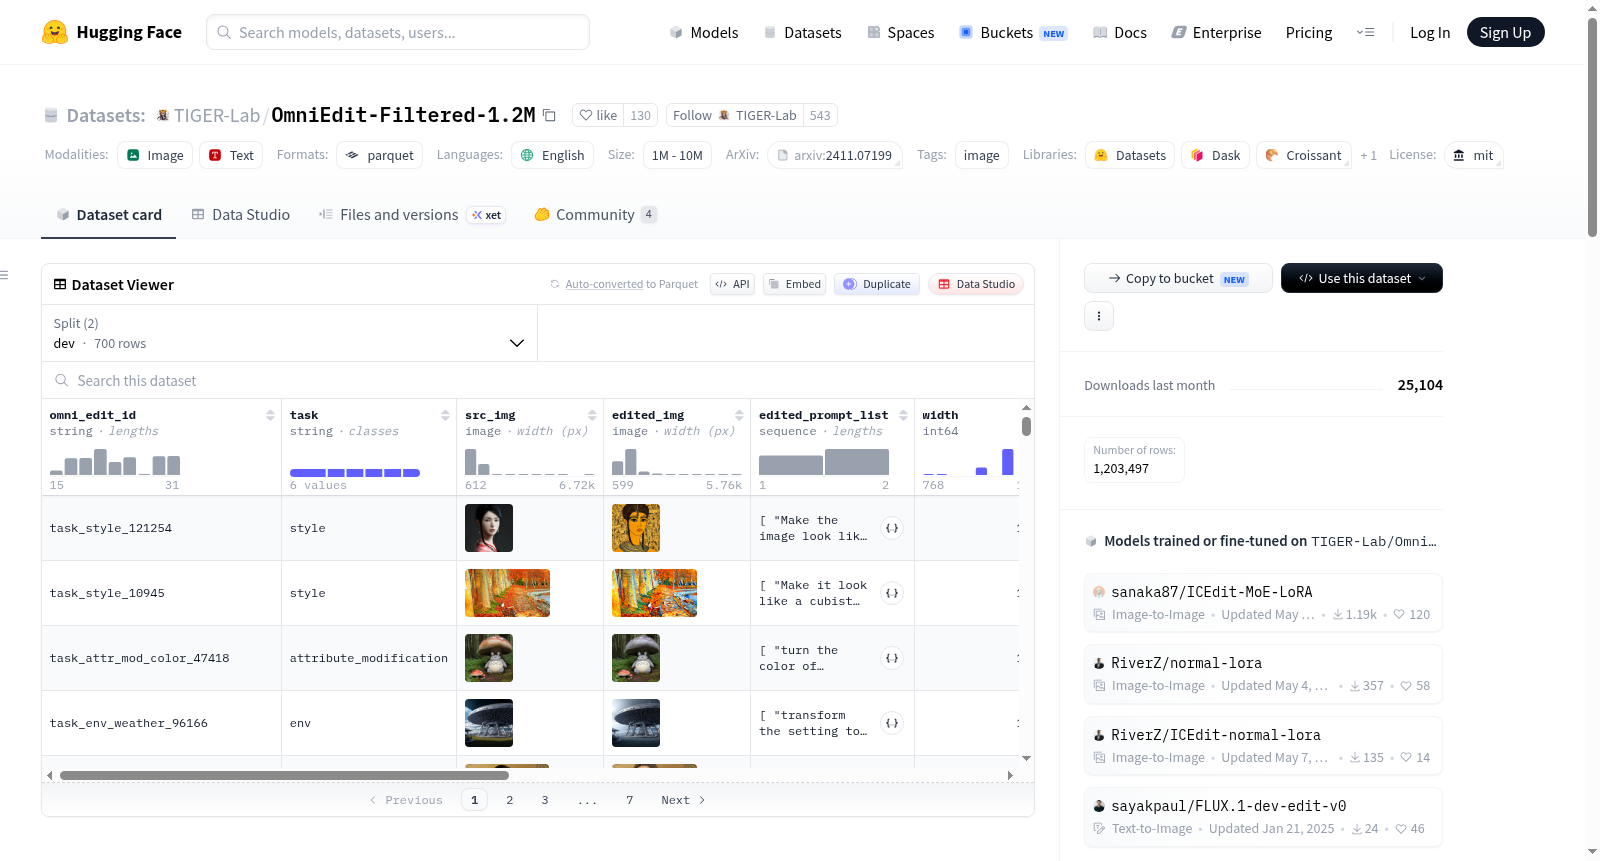
Task: Open Buckets in top navigation
Action: [1013, 32]
